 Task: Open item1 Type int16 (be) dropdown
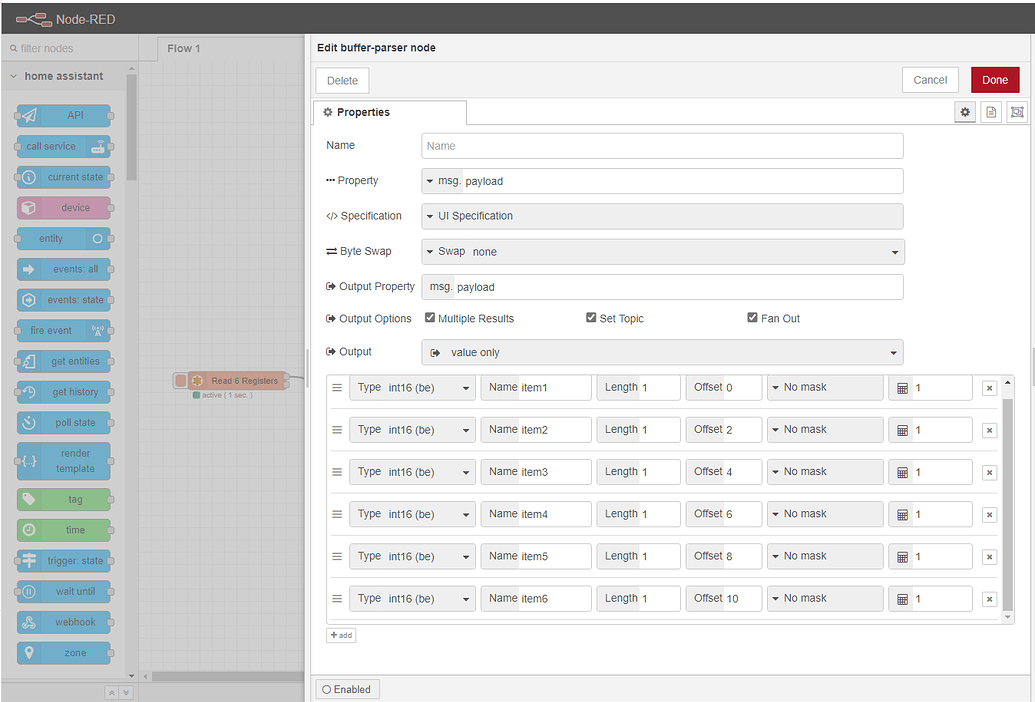click(412, 388)
